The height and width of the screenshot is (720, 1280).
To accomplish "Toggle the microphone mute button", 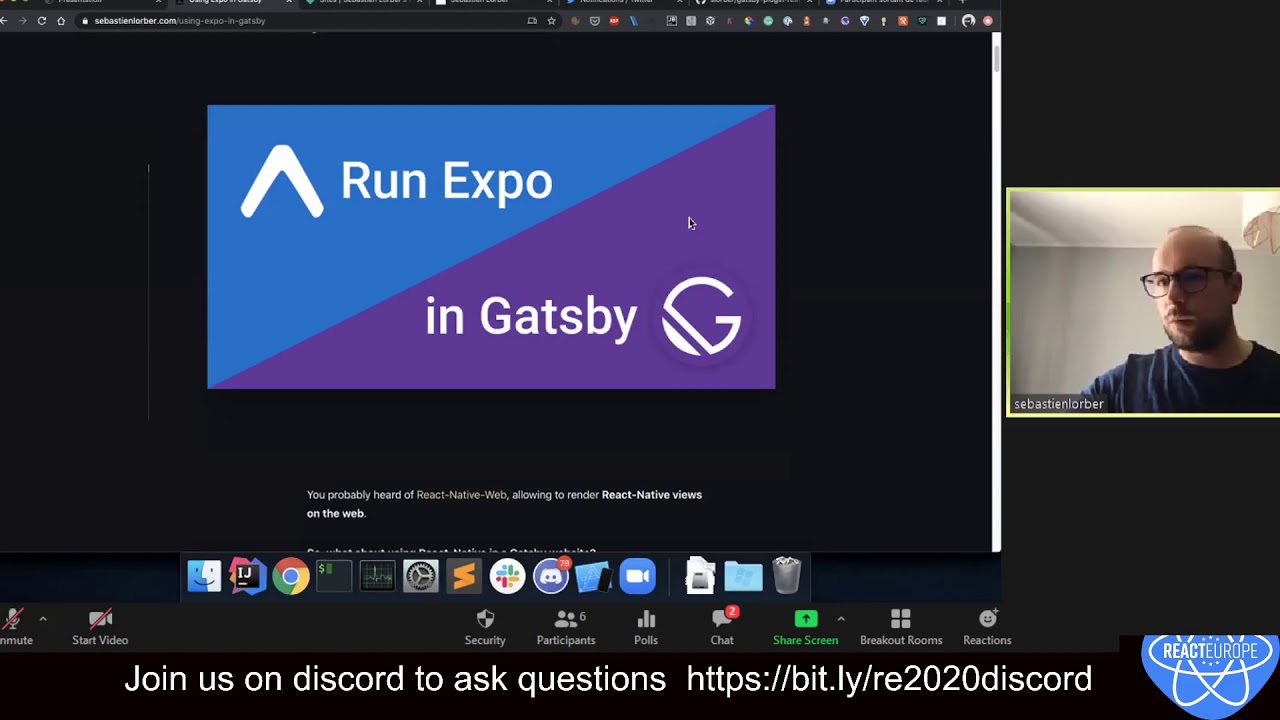I will tap(13, 627).
